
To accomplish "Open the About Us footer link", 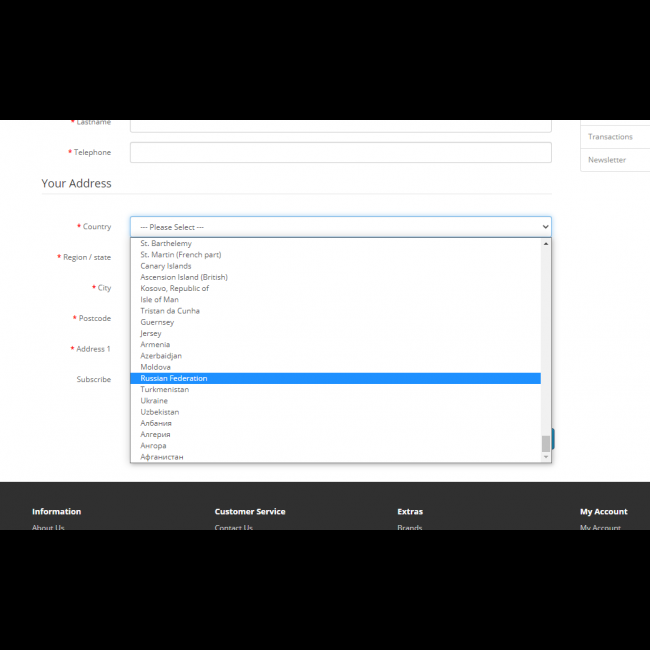I will pos(48,527).
